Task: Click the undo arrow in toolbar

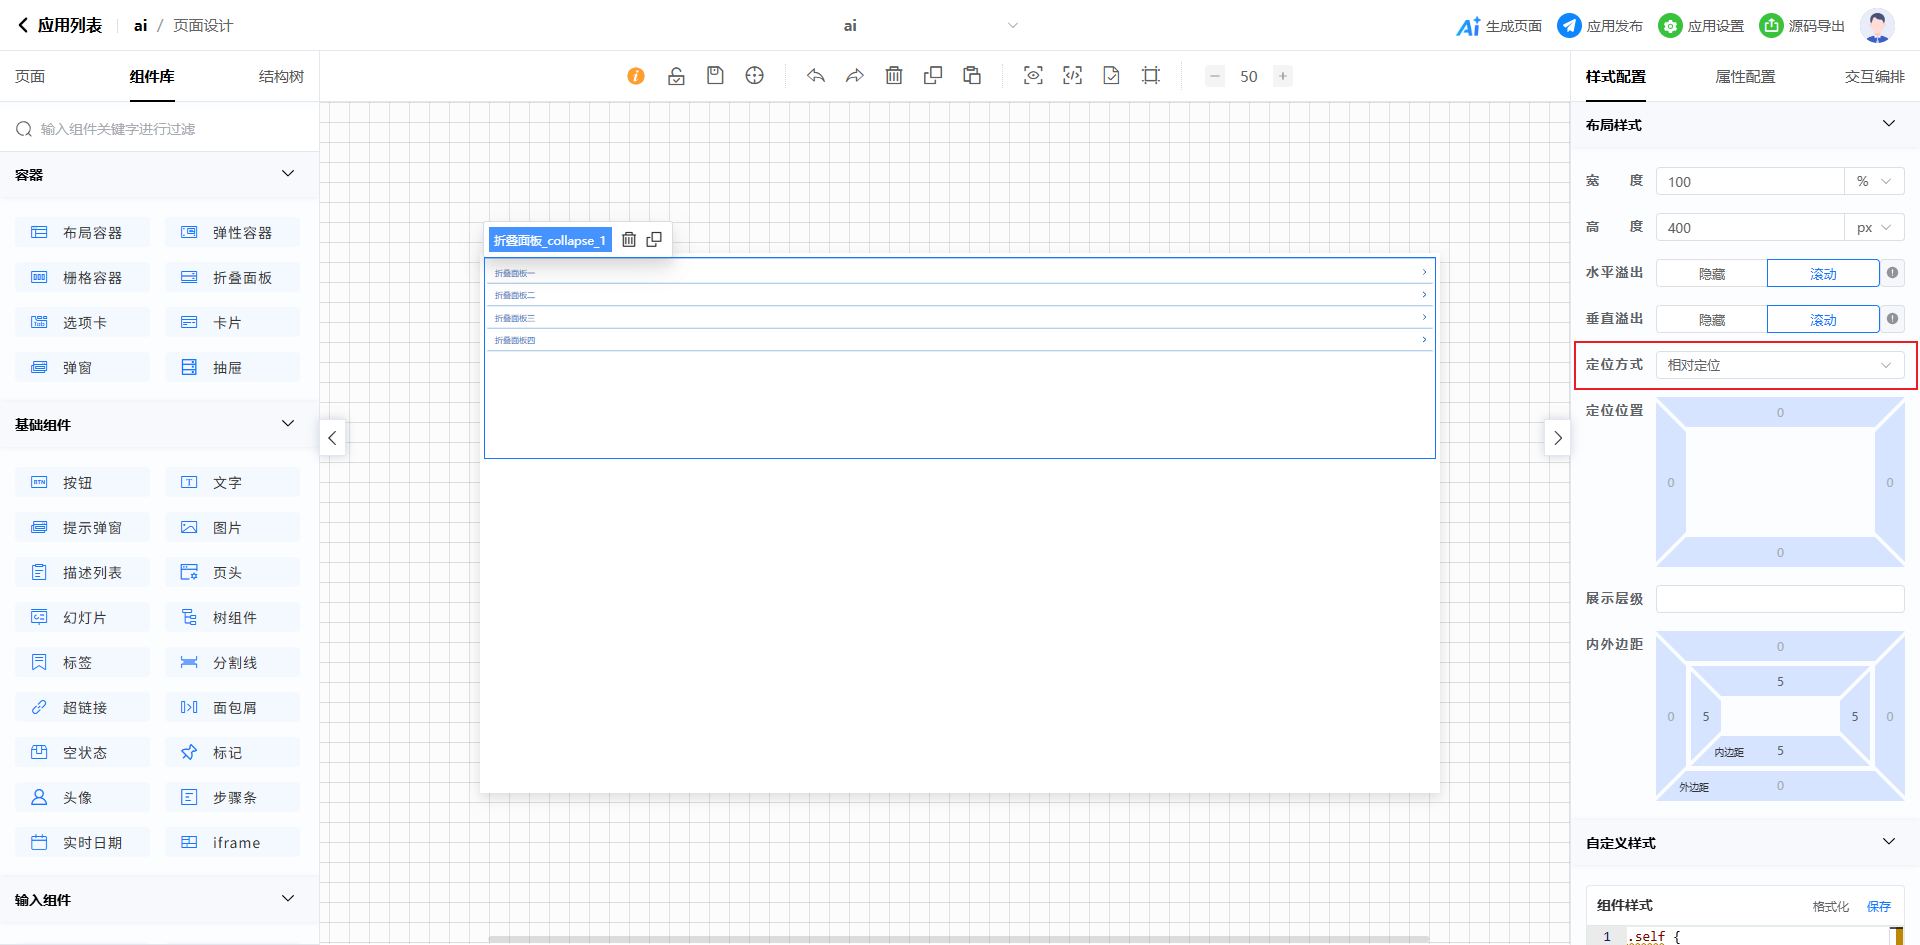Action: point(816,76)
